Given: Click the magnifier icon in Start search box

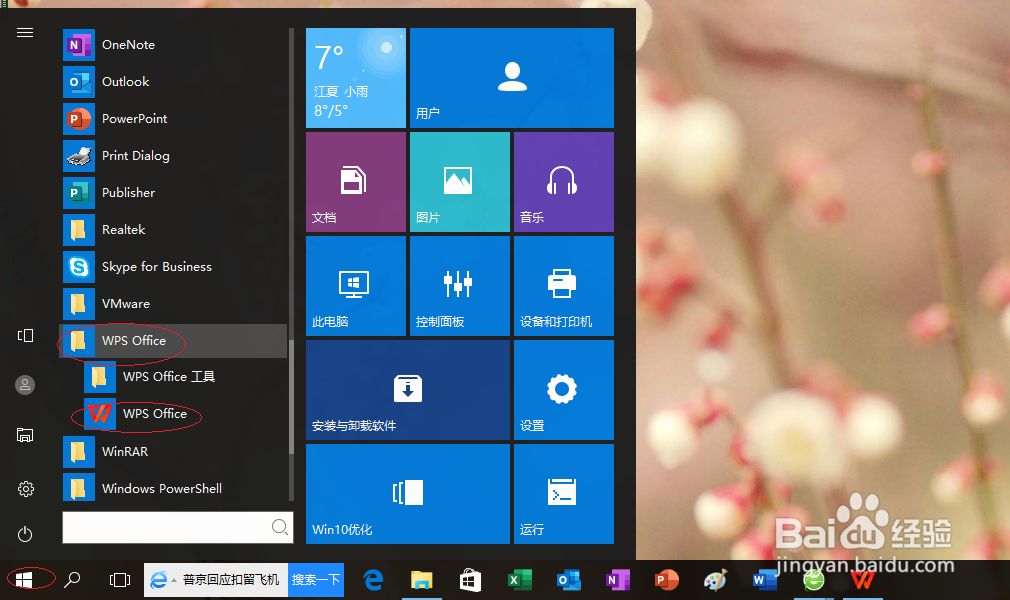Looking at the screenshot, I should pos(280,527).
